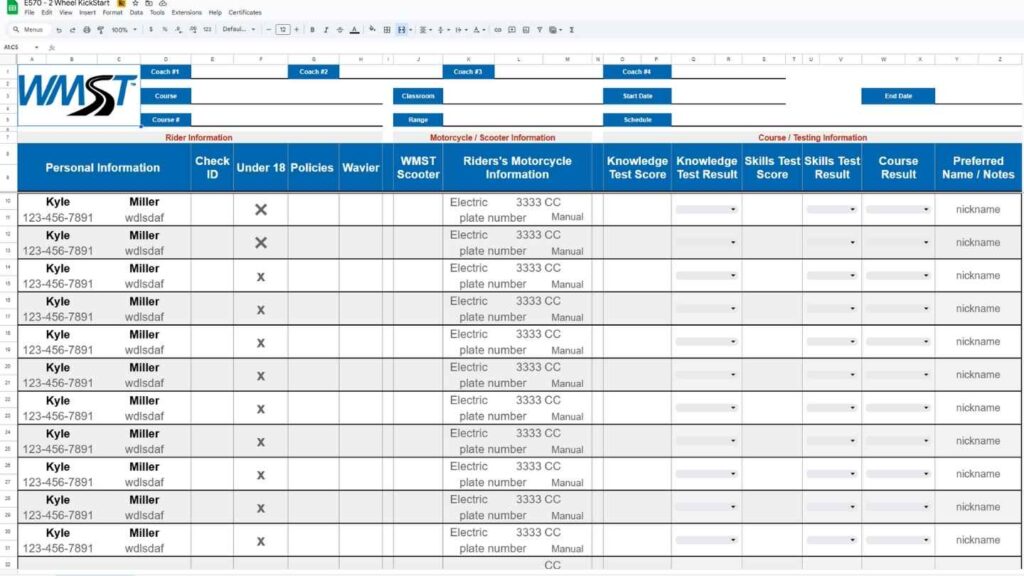This screenshot has height=576, width=1024.
Task: Click the Print icon
Action: coord(86,30)
